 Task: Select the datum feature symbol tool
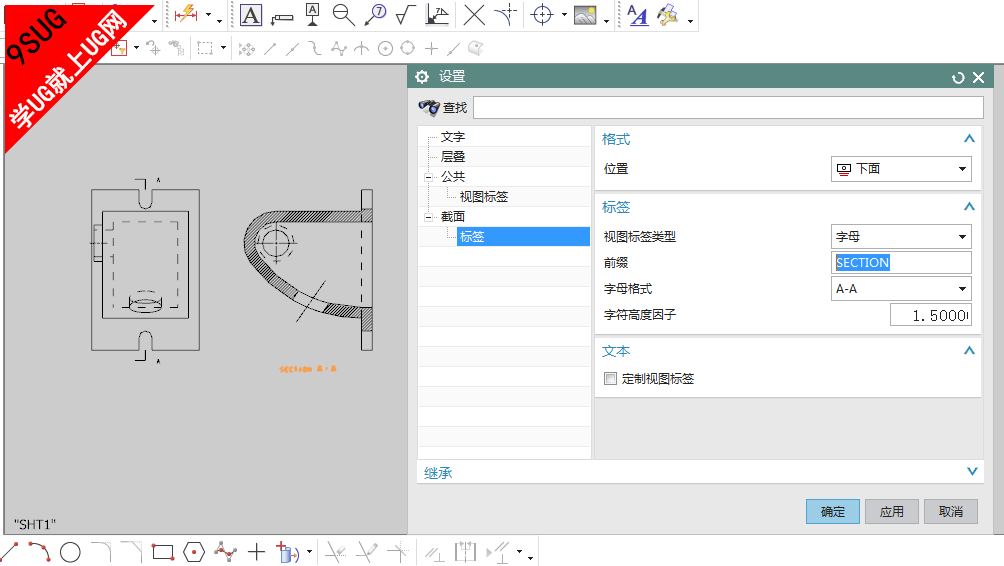(x=312, y=15)
